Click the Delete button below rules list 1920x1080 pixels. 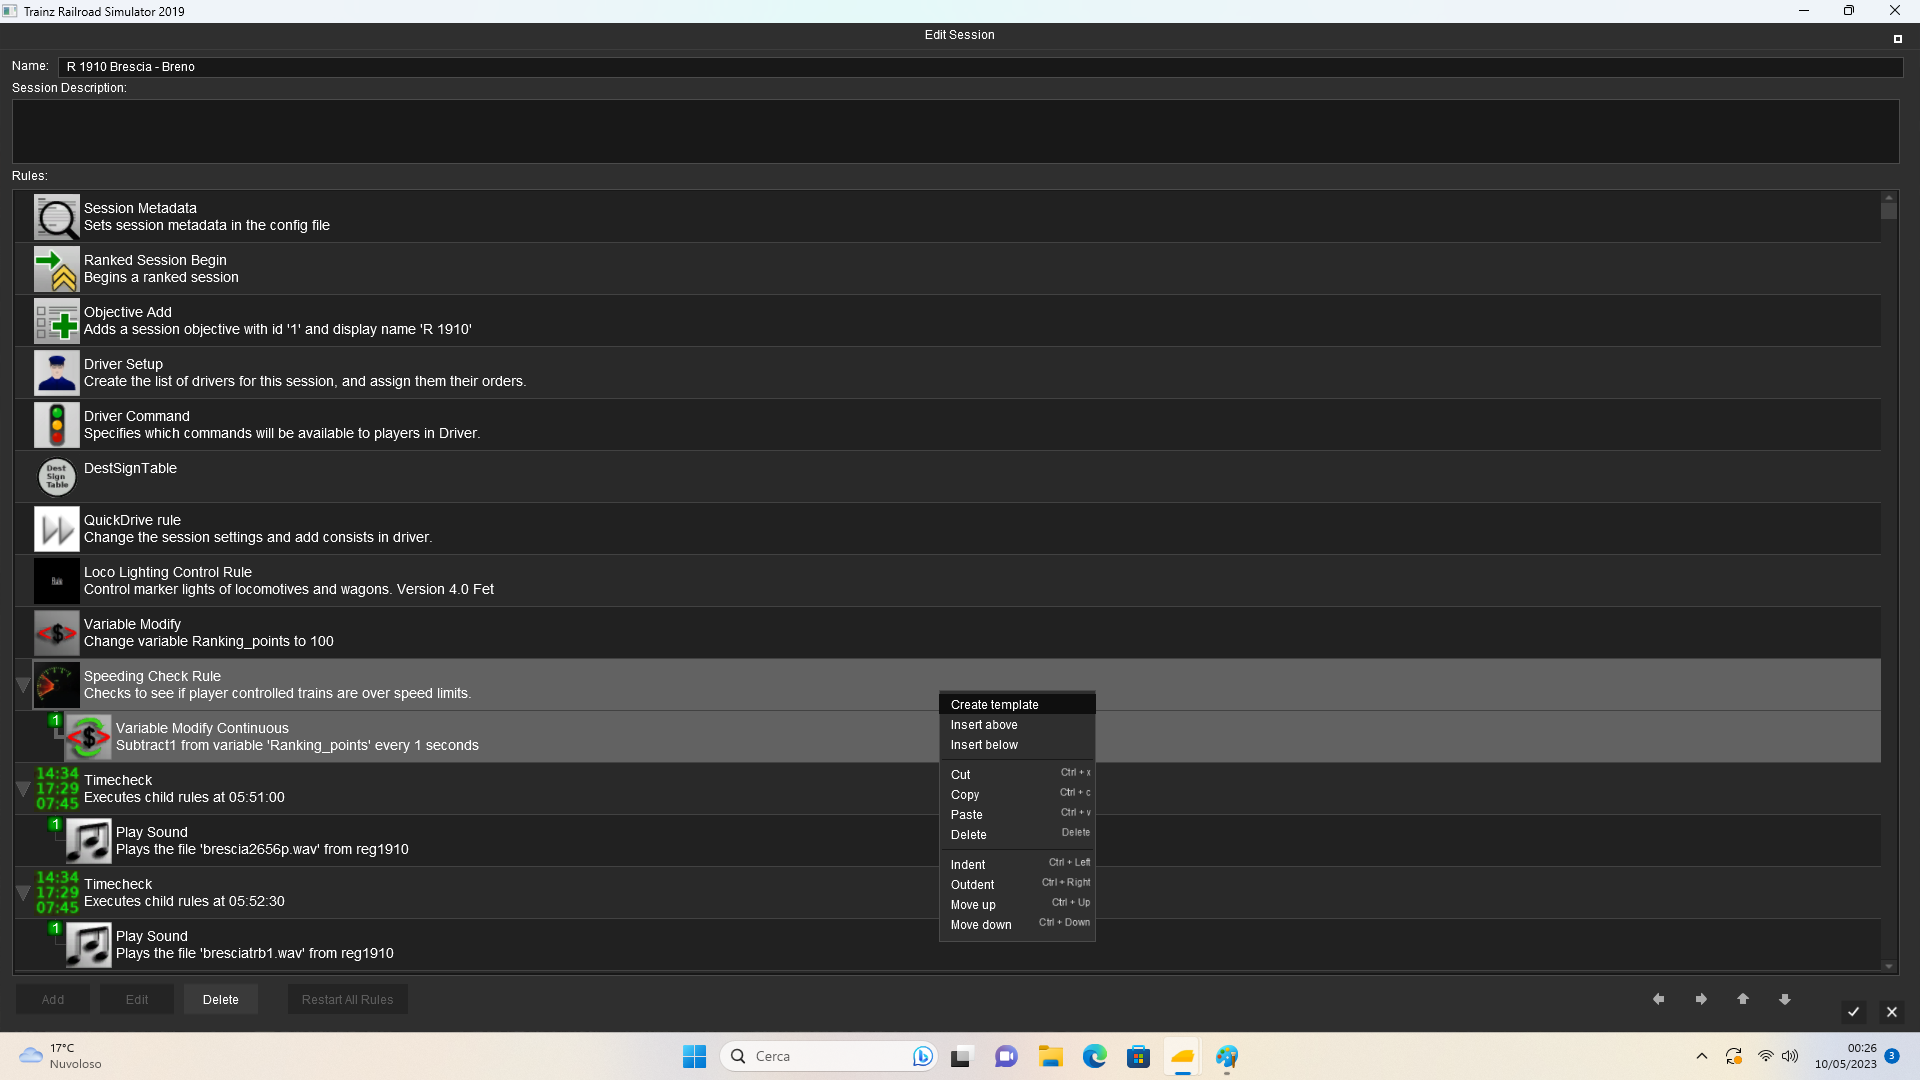pos(221,999)
